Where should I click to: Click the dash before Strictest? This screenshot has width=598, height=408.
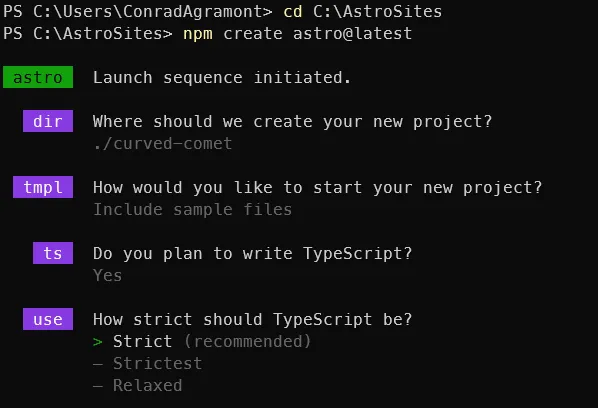[x=98, y=364]
